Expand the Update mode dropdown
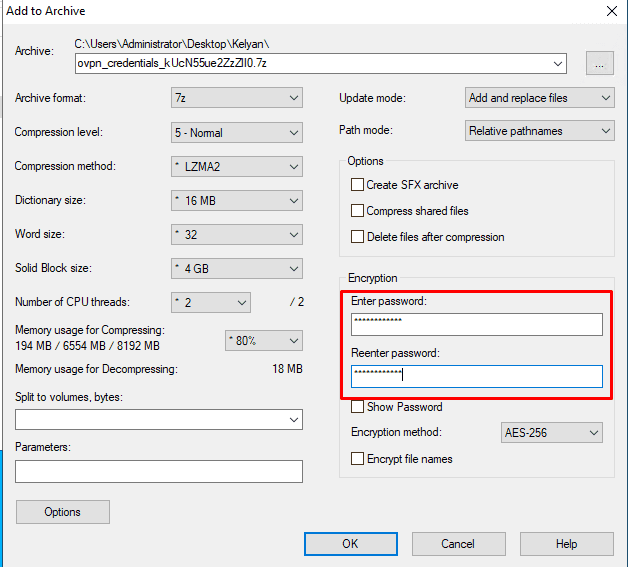 pyautogui.click(x=540, y=98)
